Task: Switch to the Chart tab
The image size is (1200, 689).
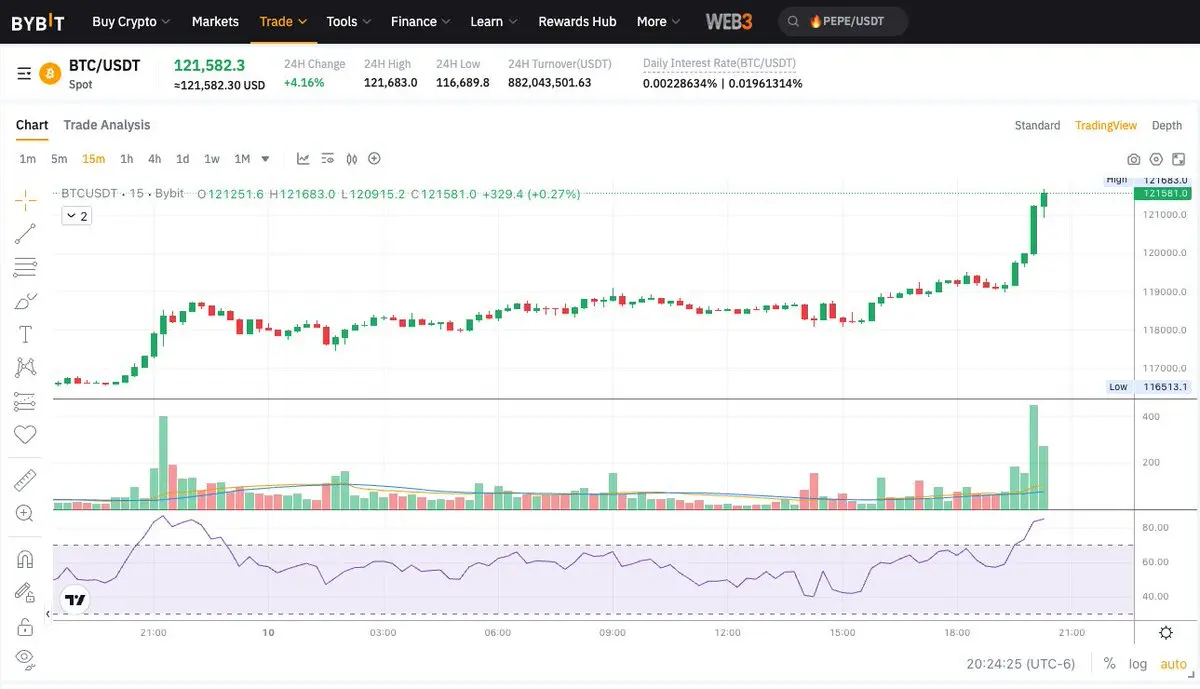Action: [x=32, y=125]
